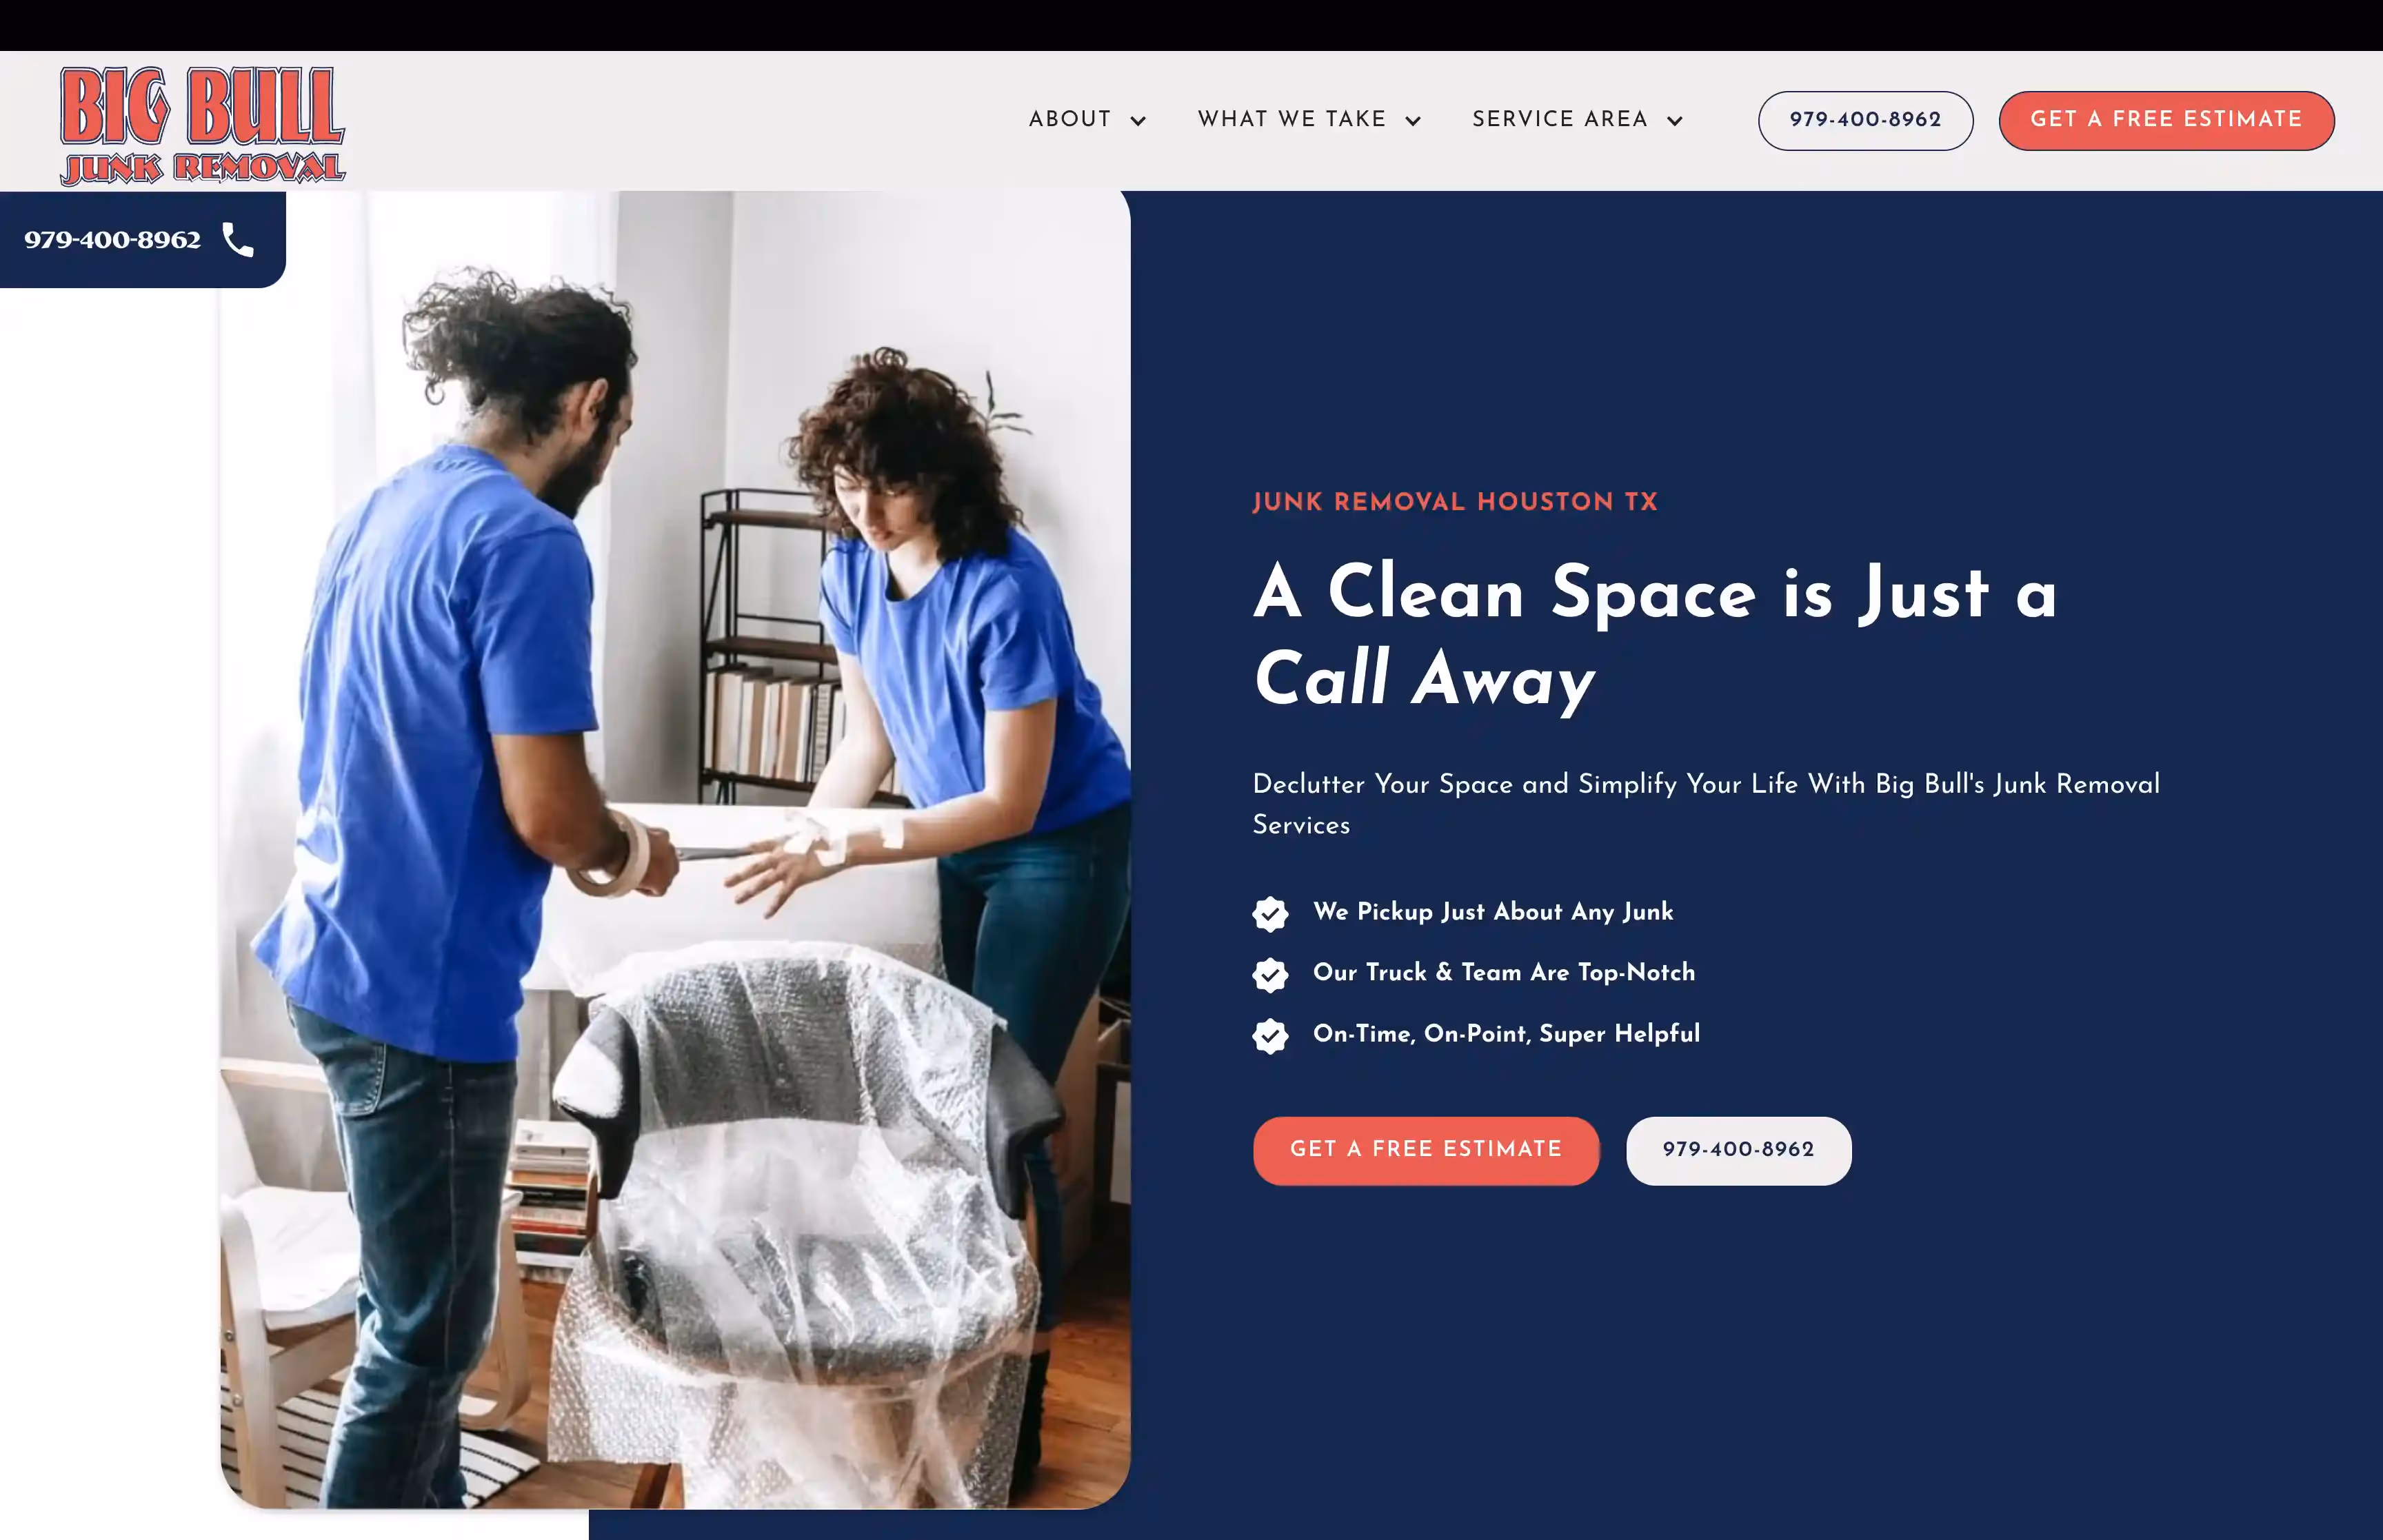Screen dimensions: 2383x1540
Task: Click header Get A Free Estimate button
Action: (x=2166, y=120)
